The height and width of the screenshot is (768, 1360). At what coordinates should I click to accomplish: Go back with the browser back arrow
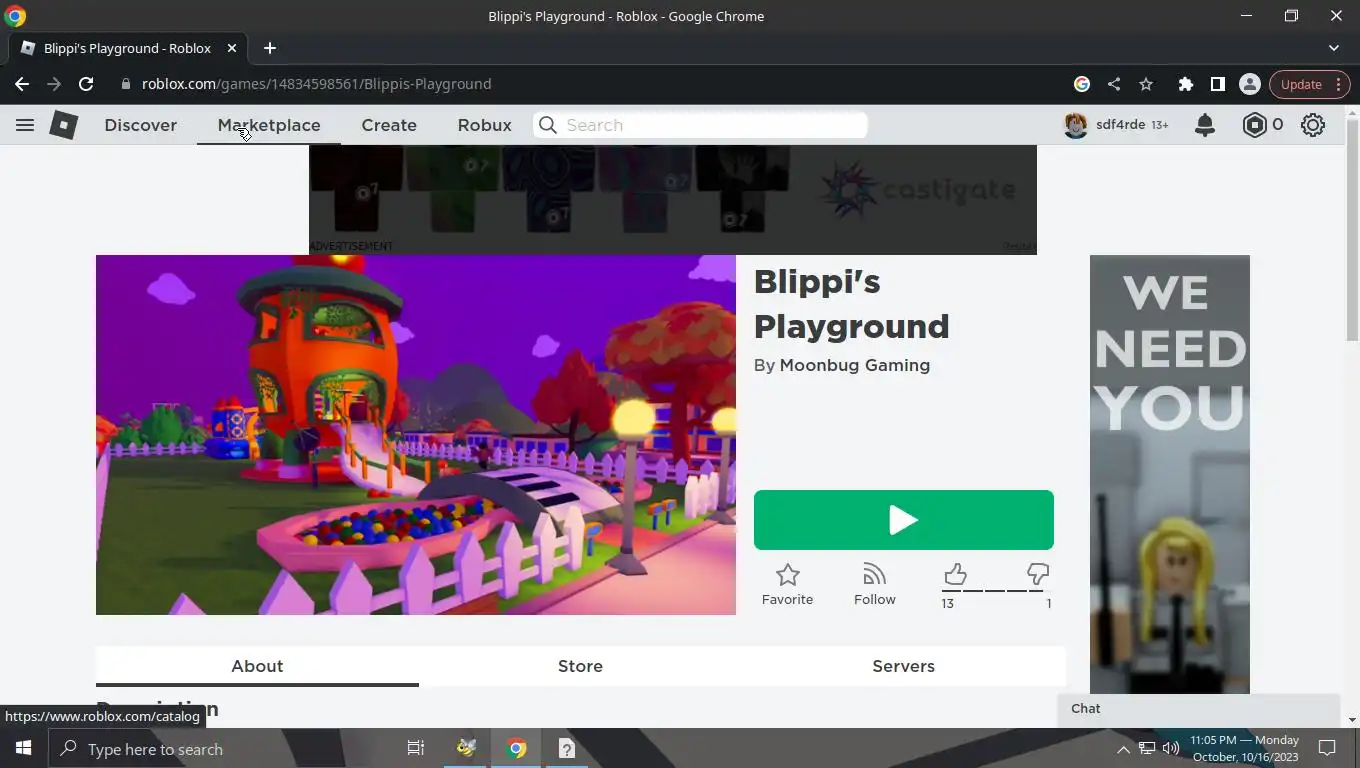(x=22, y=84)
